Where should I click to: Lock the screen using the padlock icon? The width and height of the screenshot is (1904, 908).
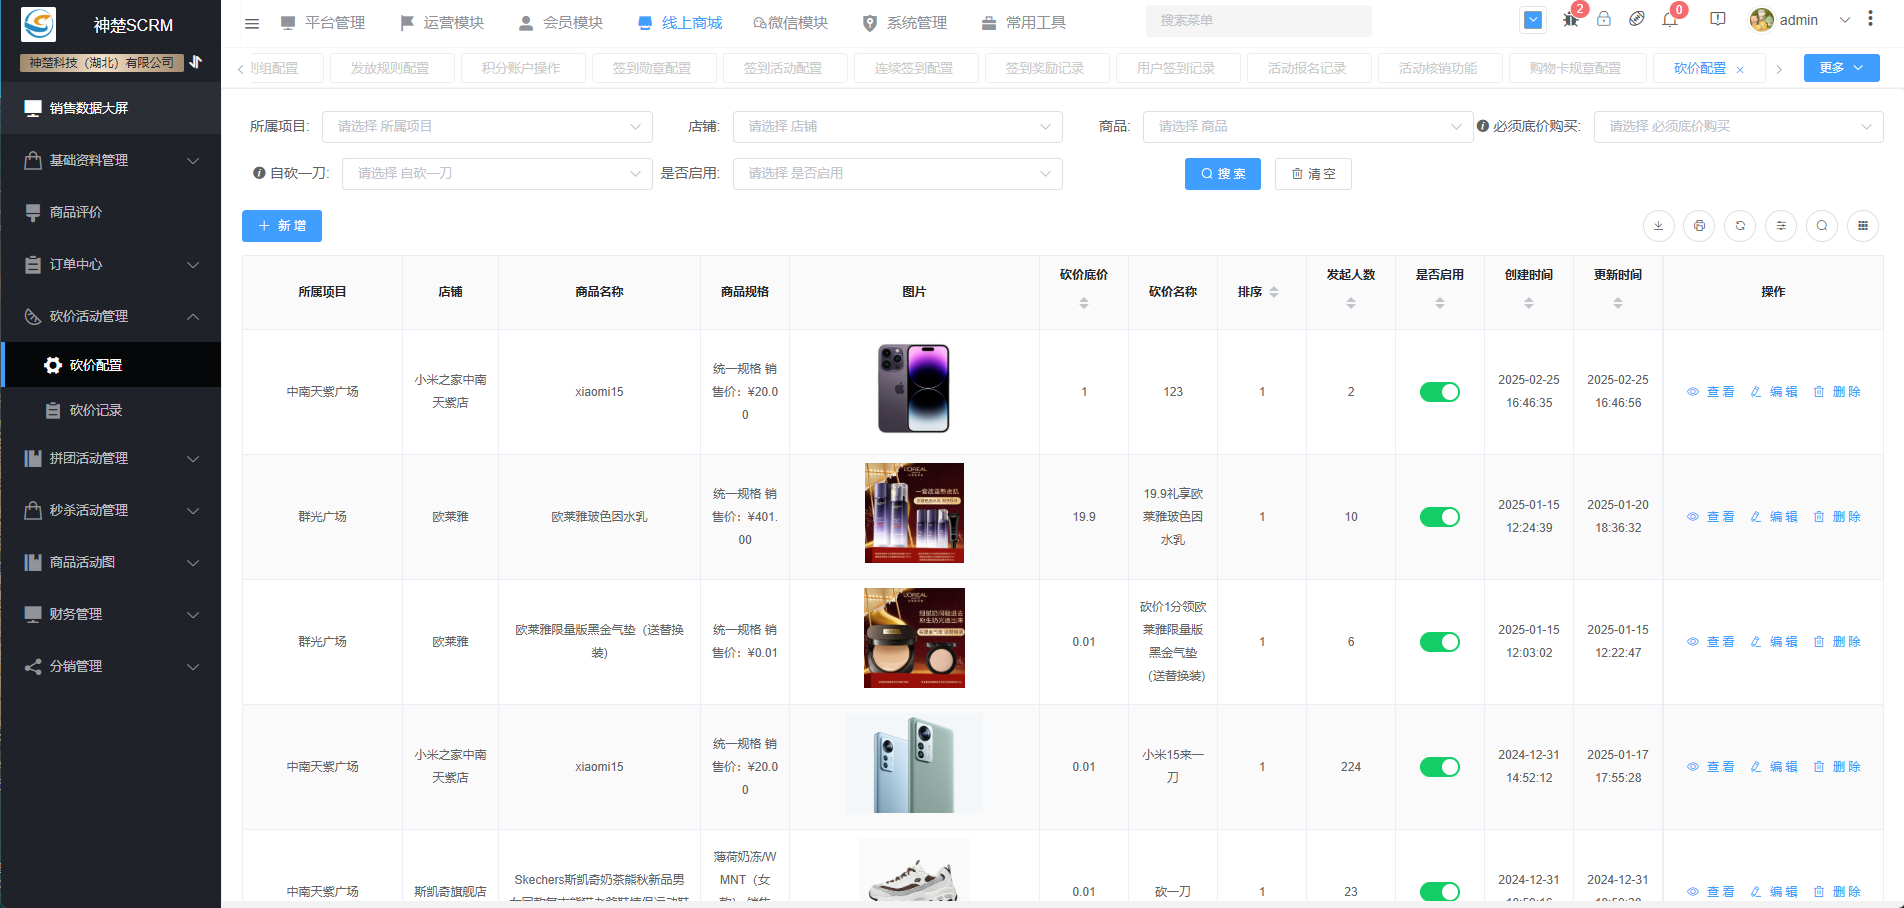1604,19
